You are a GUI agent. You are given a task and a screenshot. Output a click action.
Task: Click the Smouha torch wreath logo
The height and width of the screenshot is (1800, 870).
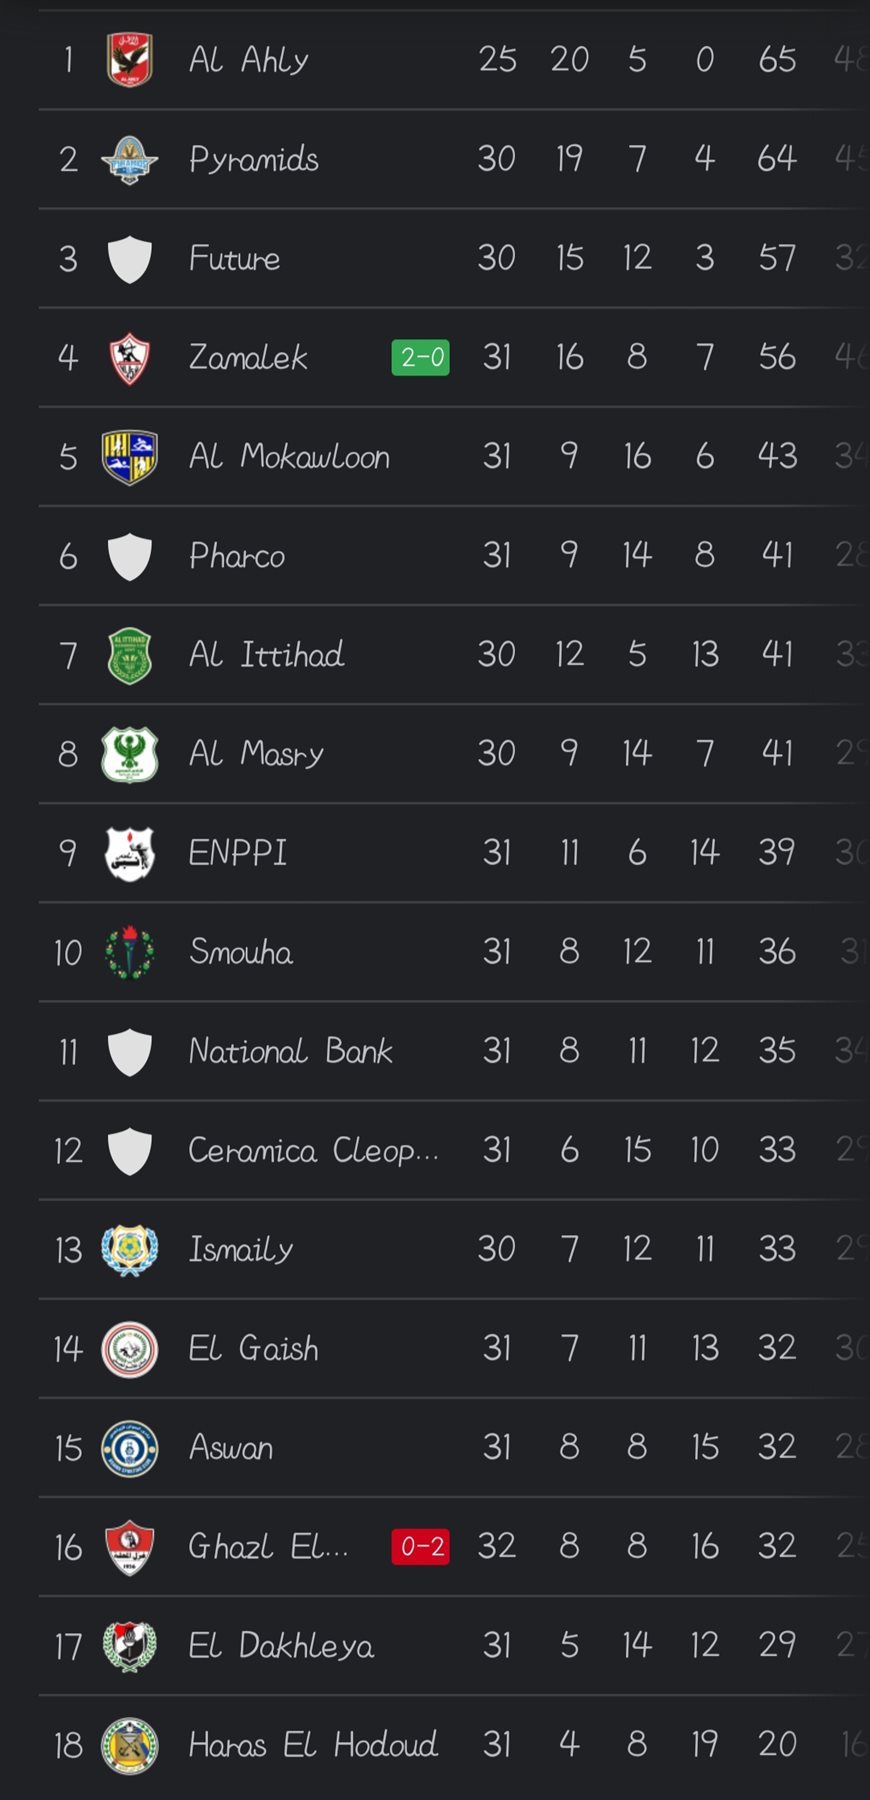pyautogui.click(x=130, y=952)
